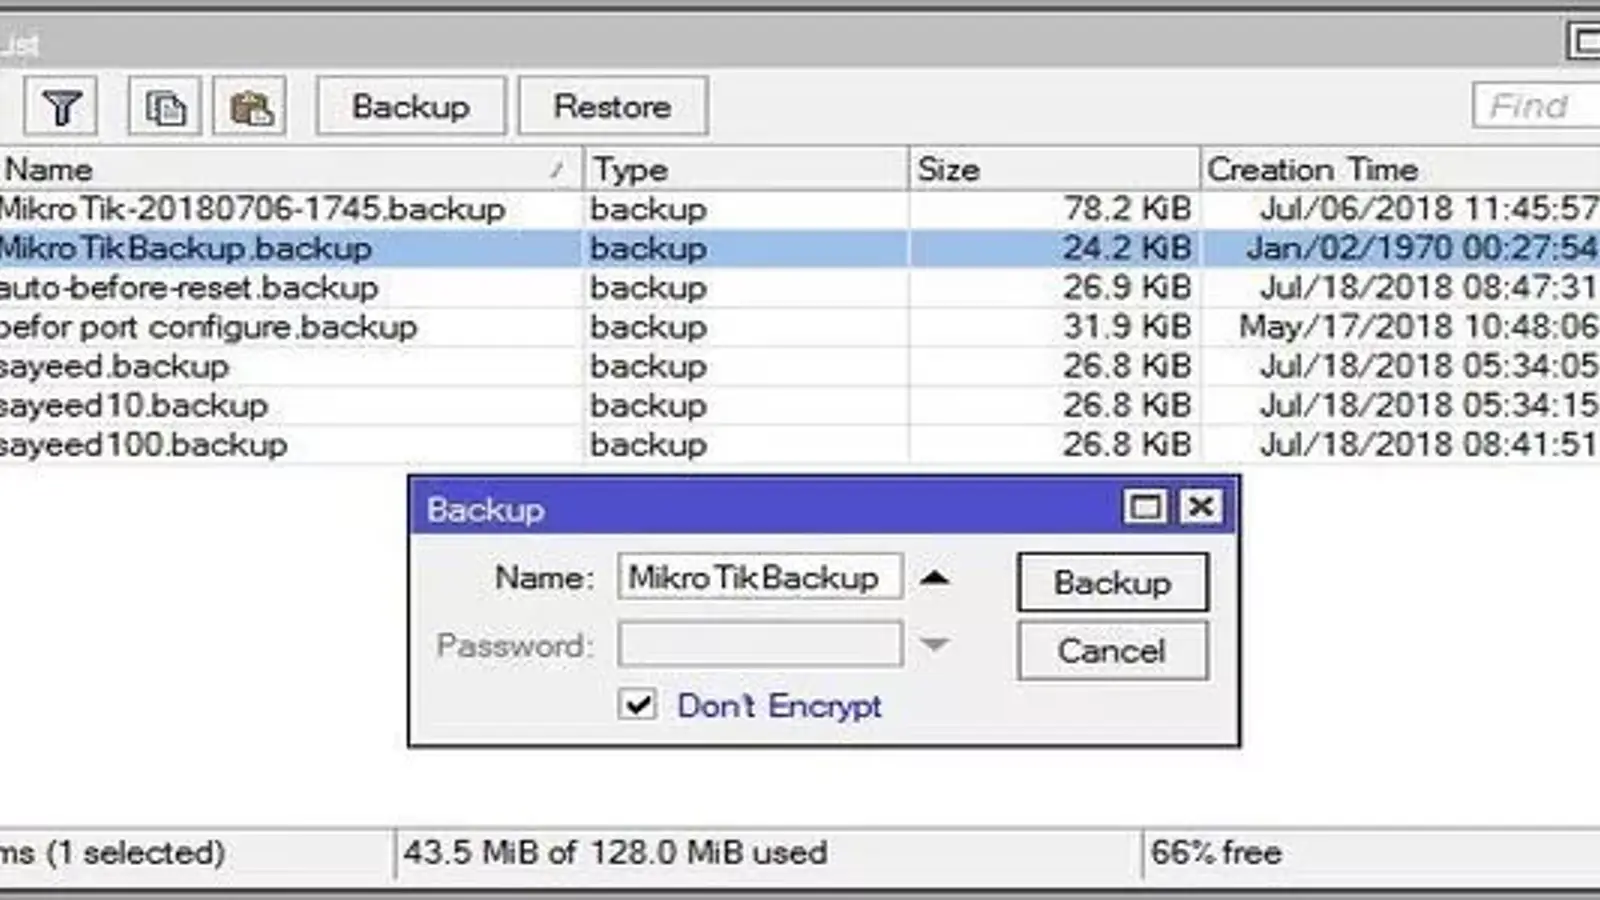Sort files by Type column header

(745, 170)
